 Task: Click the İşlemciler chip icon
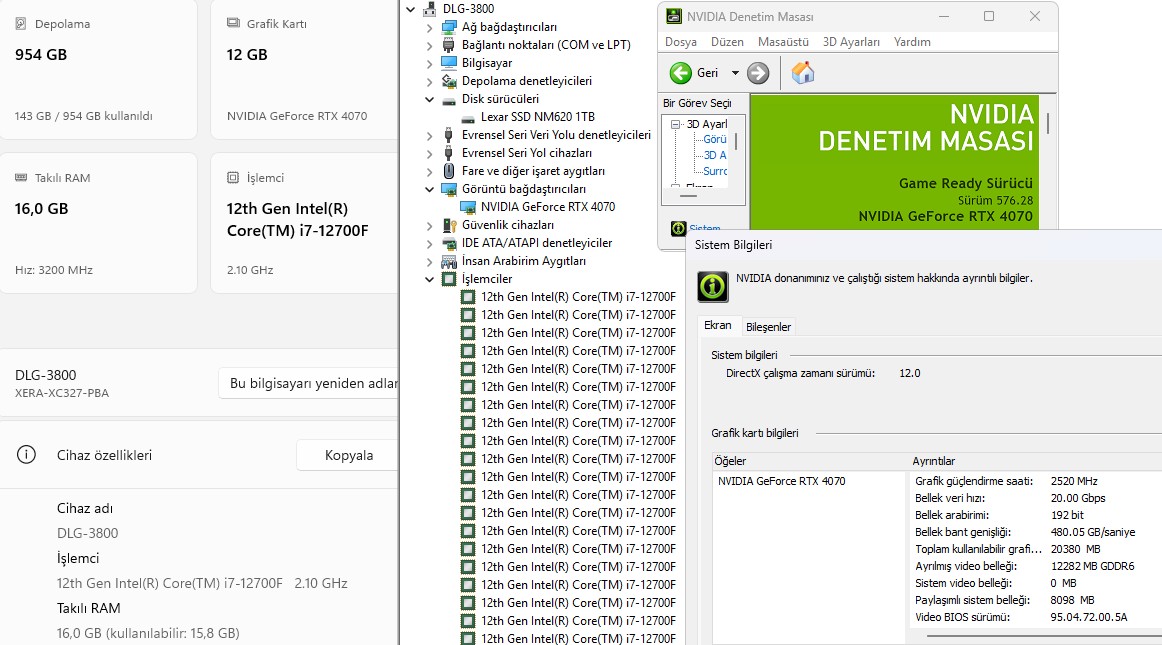(x=449, y=279)
